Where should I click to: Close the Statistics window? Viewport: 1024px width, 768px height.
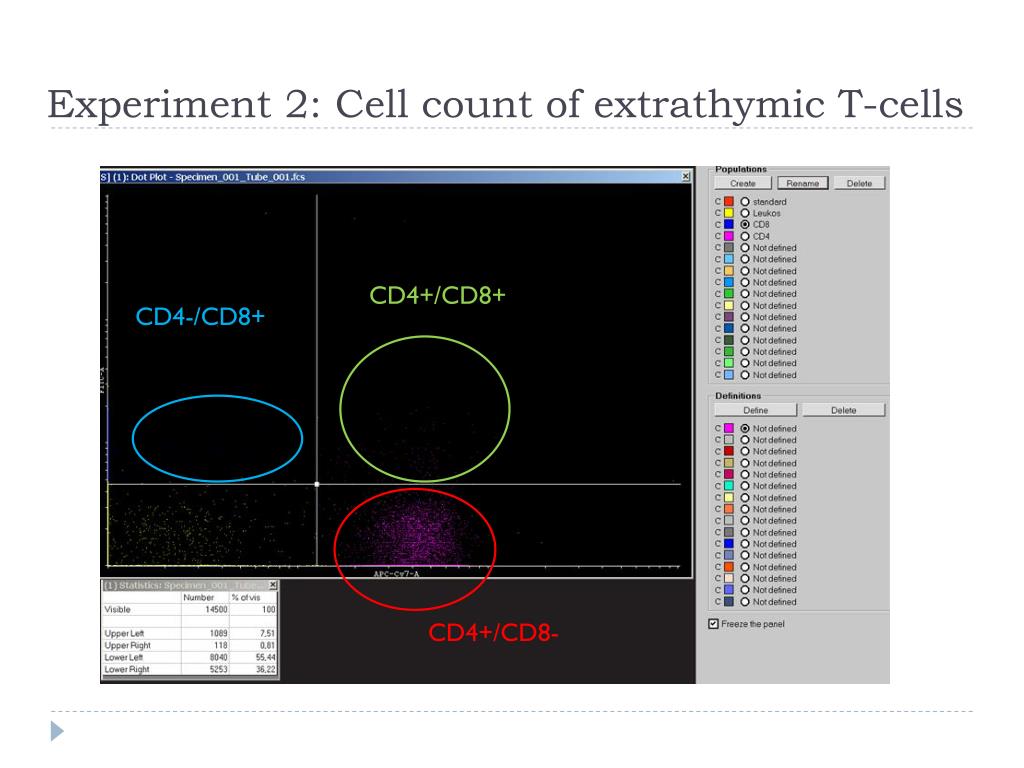(273, 585)
